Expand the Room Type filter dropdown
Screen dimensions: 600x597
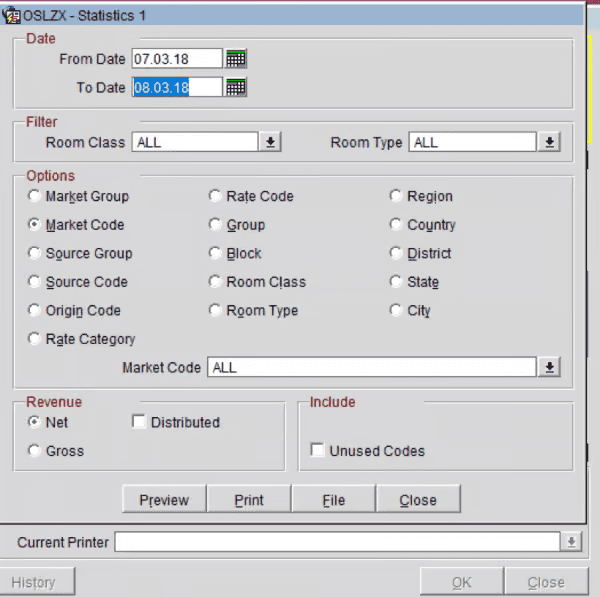point(549,143)
